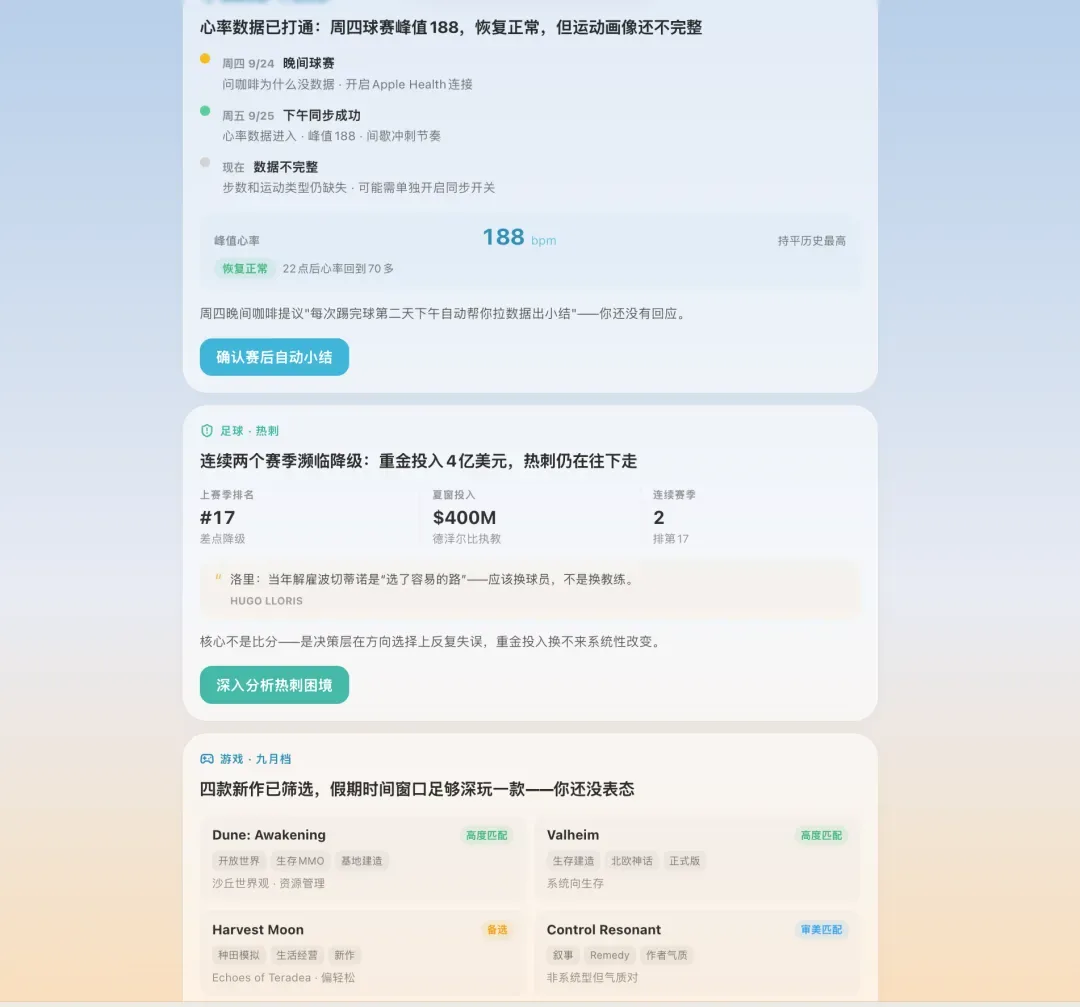Viewport: 1080px width, 1007px height.
Task: Click 审美匹配 badge on Control Resonant
Action: coord(821,929)
